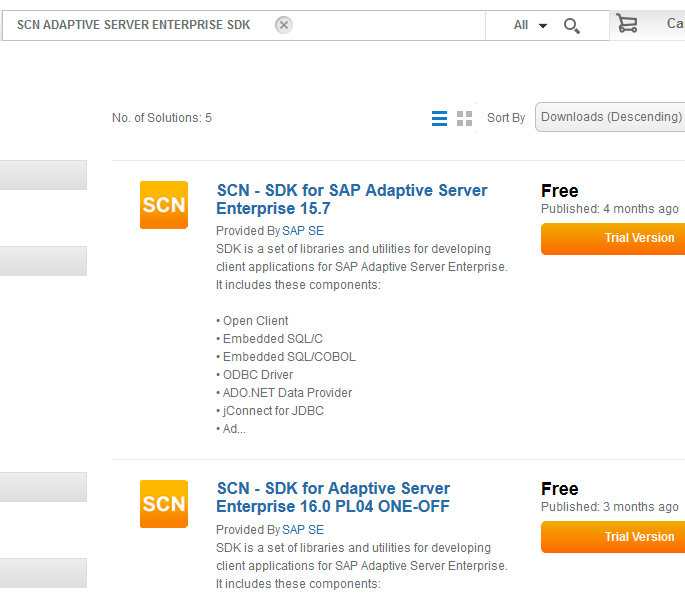Image resolution: width=685 pixels, height=605 pixels.
Task: Open SCN - SDK for SAP Adaptive Server Enterprise 15.7
Action: tap(352, 199)
